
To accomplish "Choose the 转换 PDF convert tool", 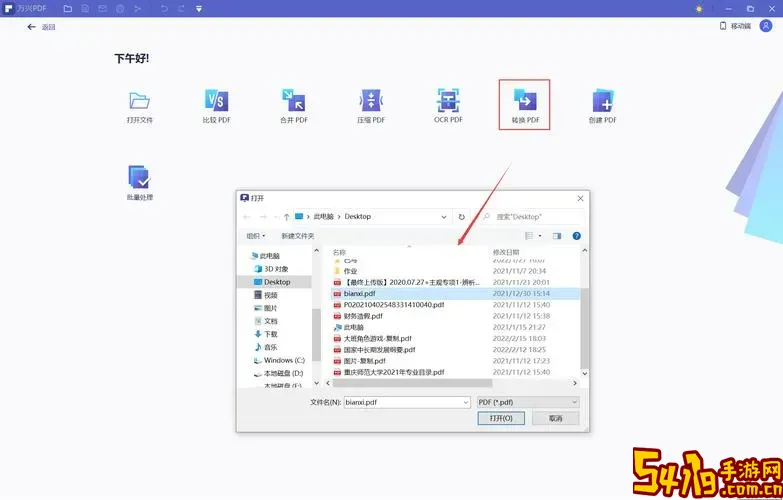I will pos(524,105).
